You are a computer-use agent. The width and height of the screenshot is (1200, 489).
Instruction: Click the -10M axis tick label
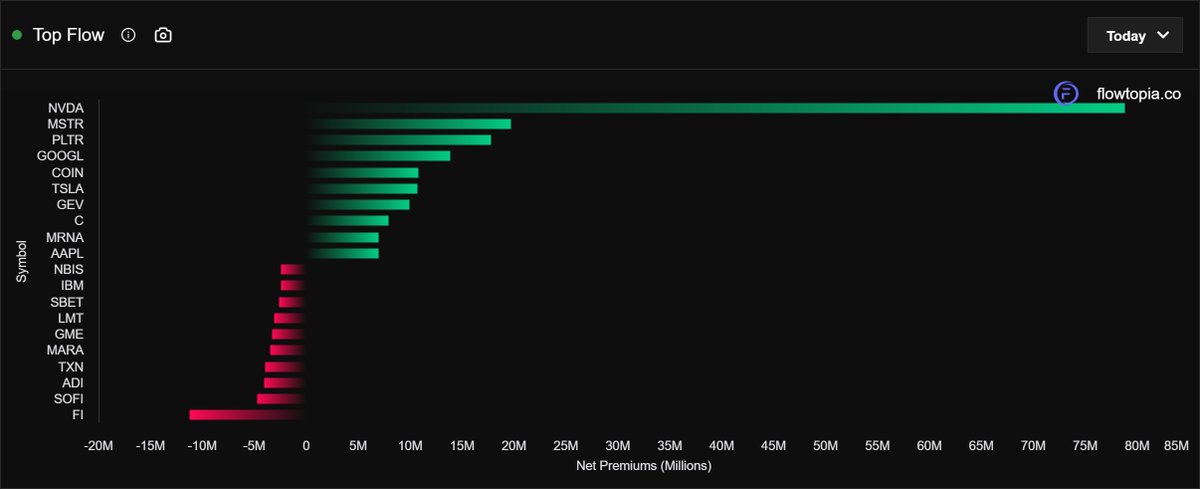[x=202, y=445]
